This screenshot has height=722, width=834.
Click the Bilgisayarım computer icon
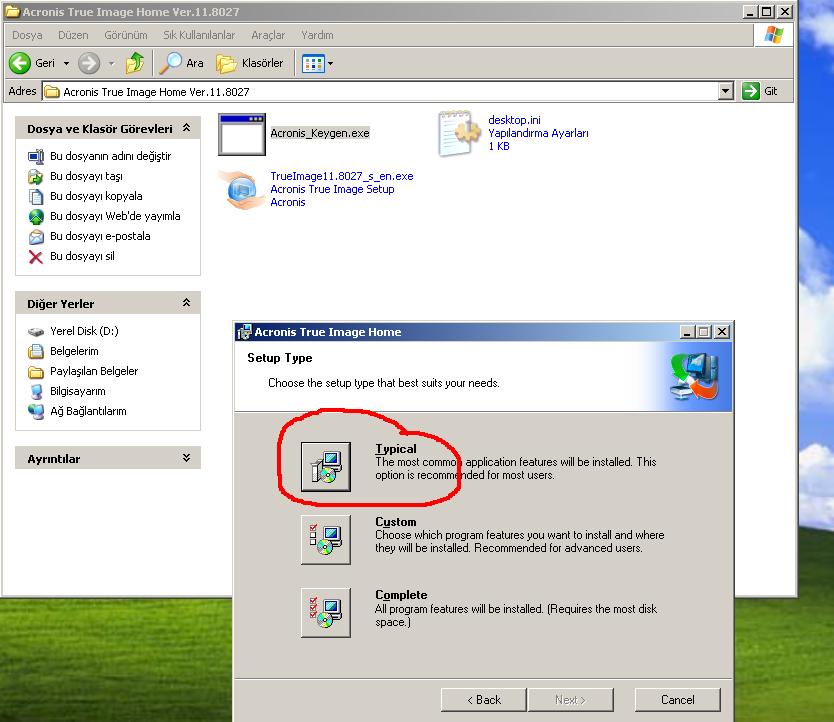click(x=36, y=392)
